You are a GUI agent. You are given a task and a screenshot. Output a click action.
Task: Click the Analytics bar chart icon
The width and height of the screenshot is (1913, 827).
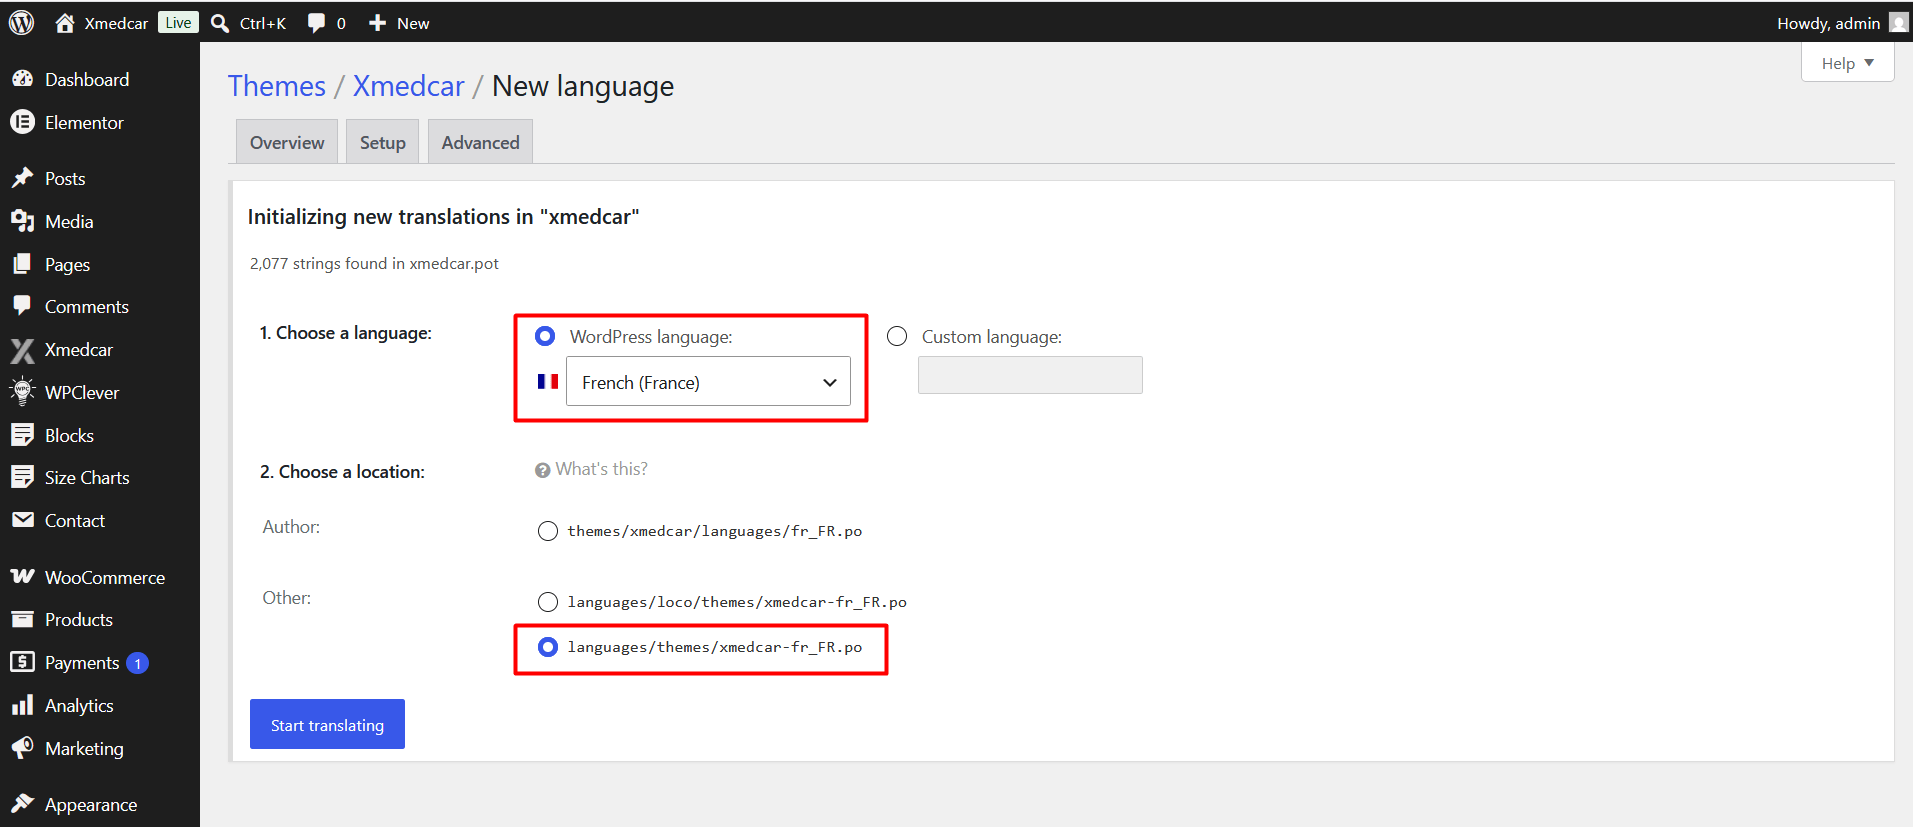22,705
